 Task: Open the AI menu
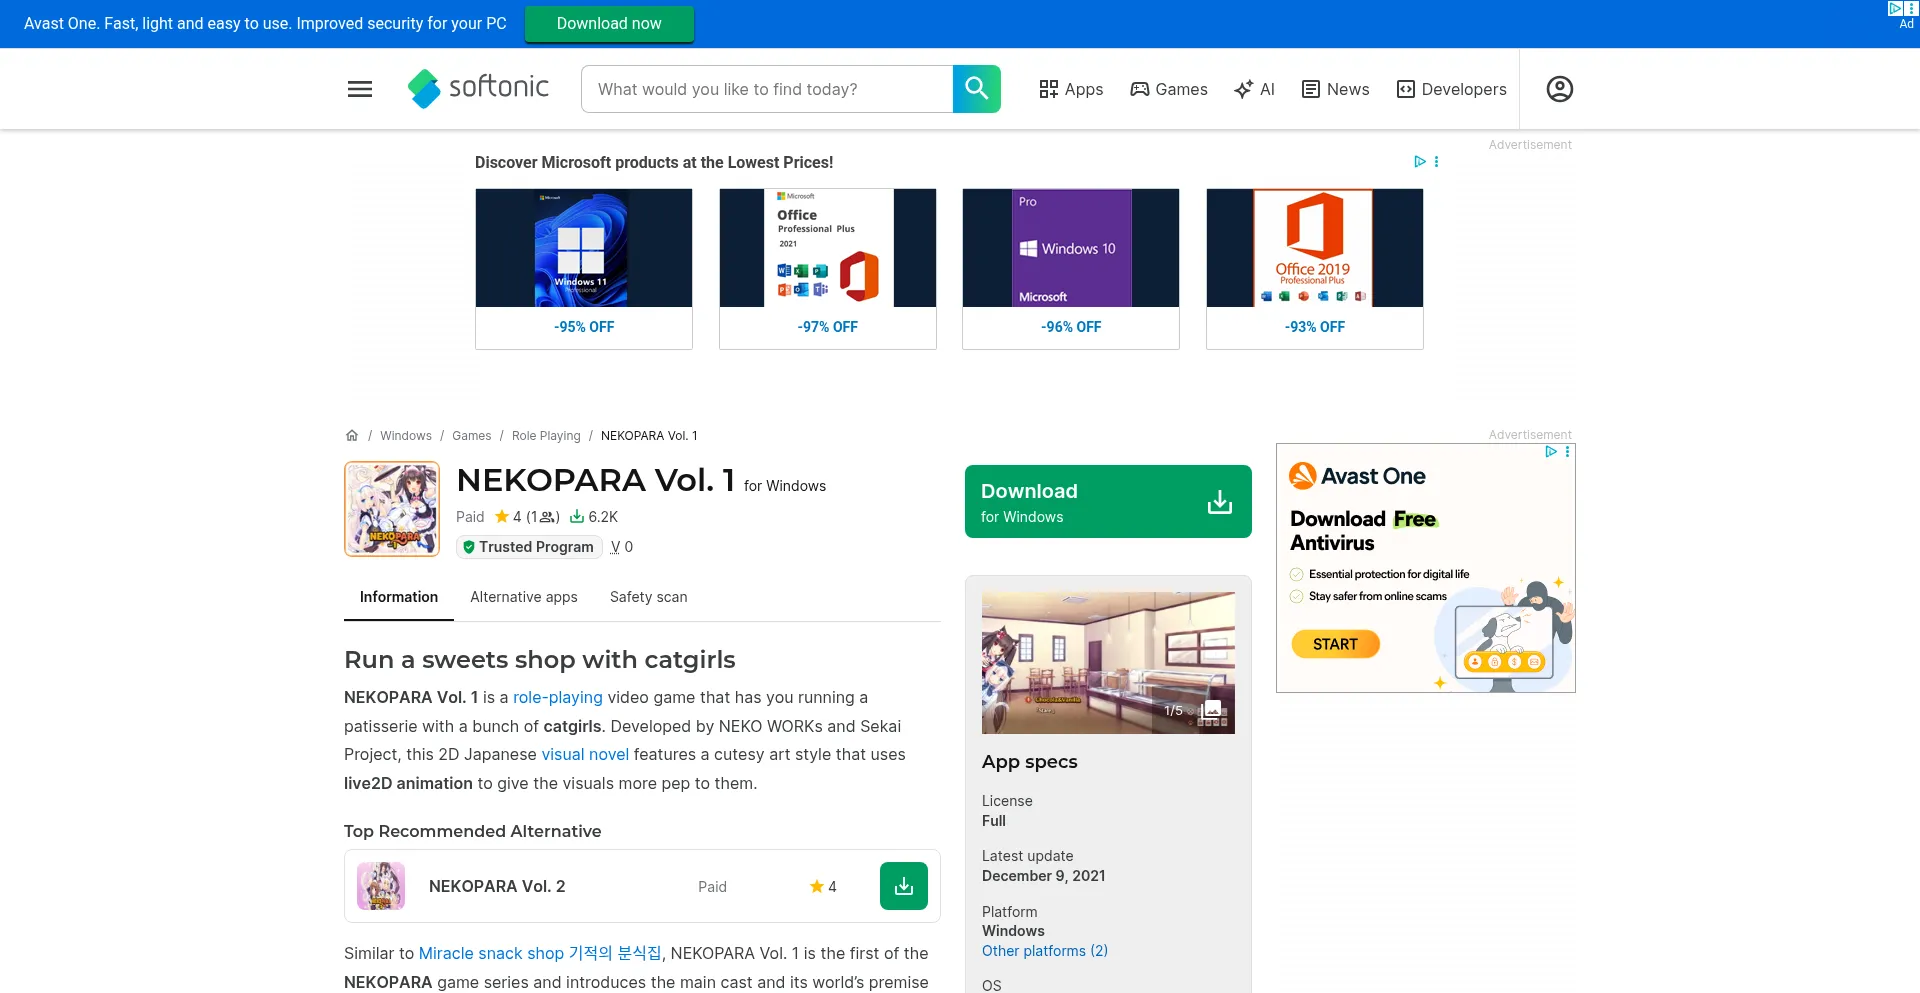coord(1255,89)
